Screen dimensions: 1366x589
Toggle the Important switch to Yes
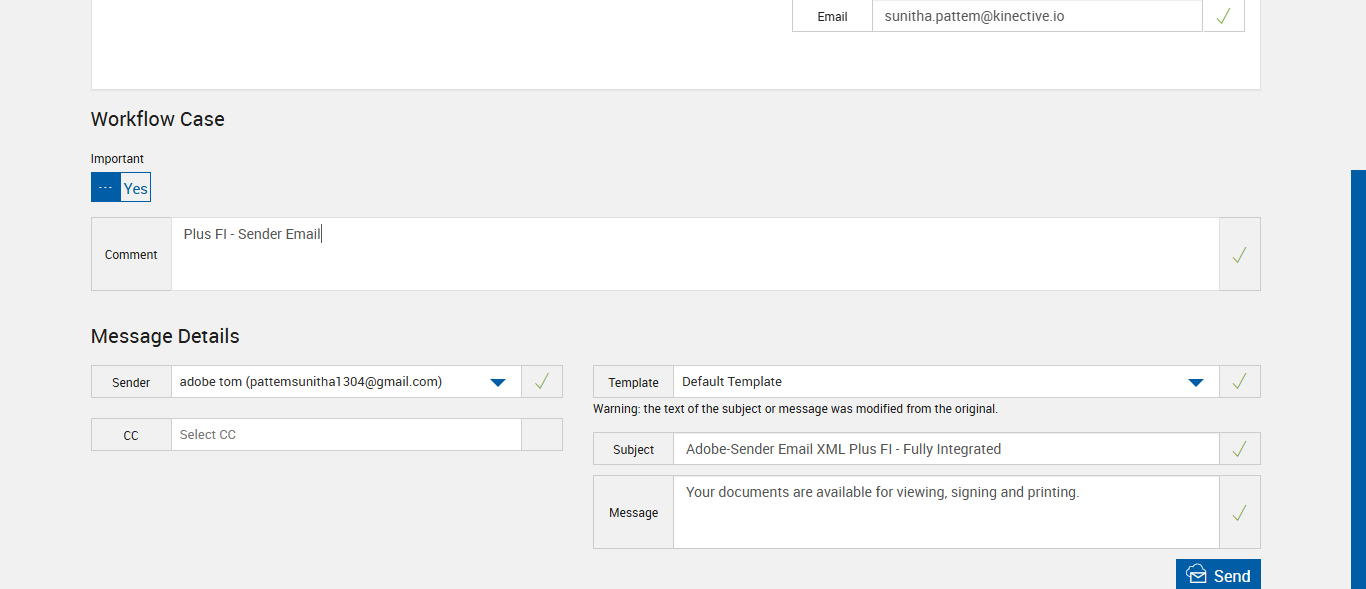tap(136, 188)
